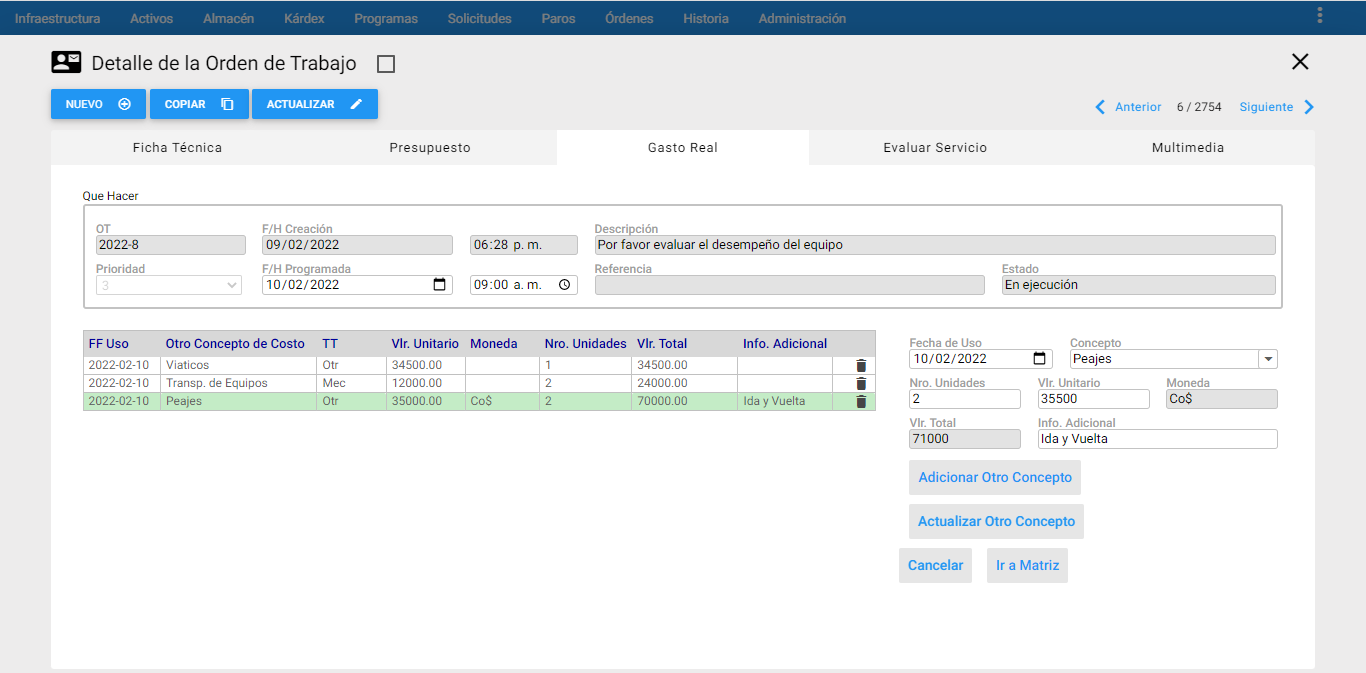Delete the Peajes cost row

click(x=861, y=401)
